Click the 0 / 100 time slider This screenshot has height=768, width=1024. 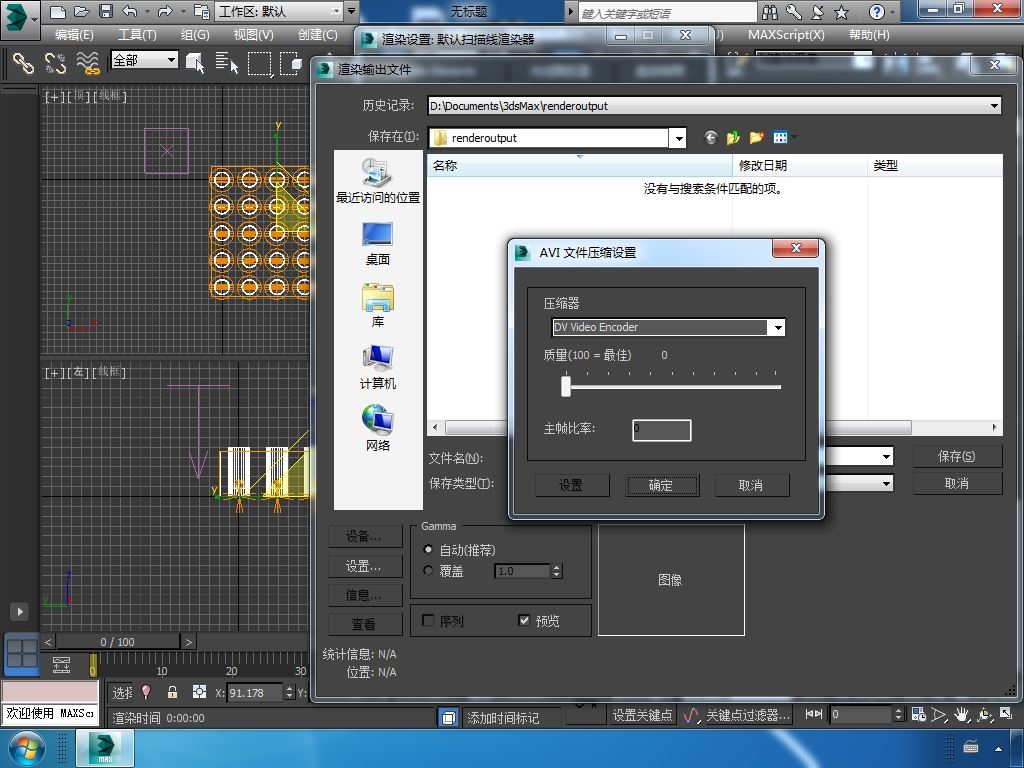coord(118,642)
